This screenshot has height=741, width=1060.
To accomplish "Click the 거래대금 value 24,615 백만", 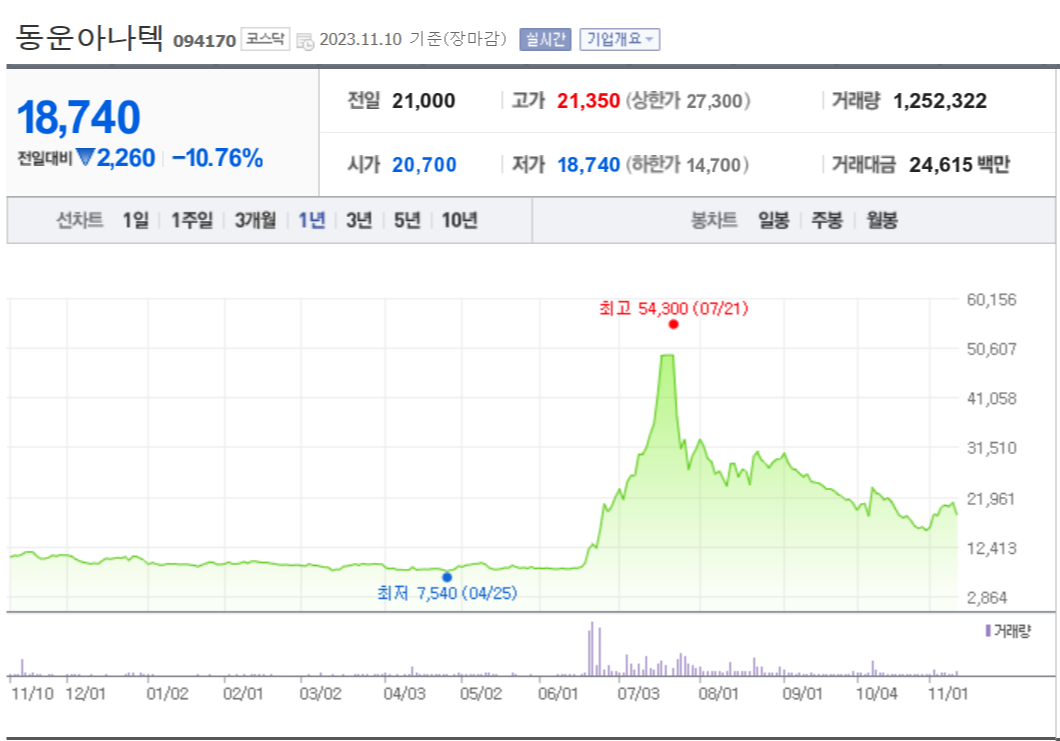I will [959, 164].
